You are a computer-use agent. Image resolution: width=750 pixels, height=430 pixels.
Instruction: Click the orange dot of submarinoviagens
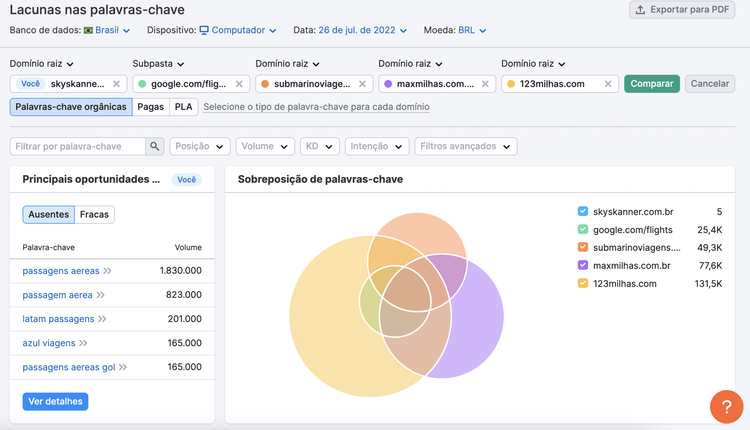coord(265,84)
